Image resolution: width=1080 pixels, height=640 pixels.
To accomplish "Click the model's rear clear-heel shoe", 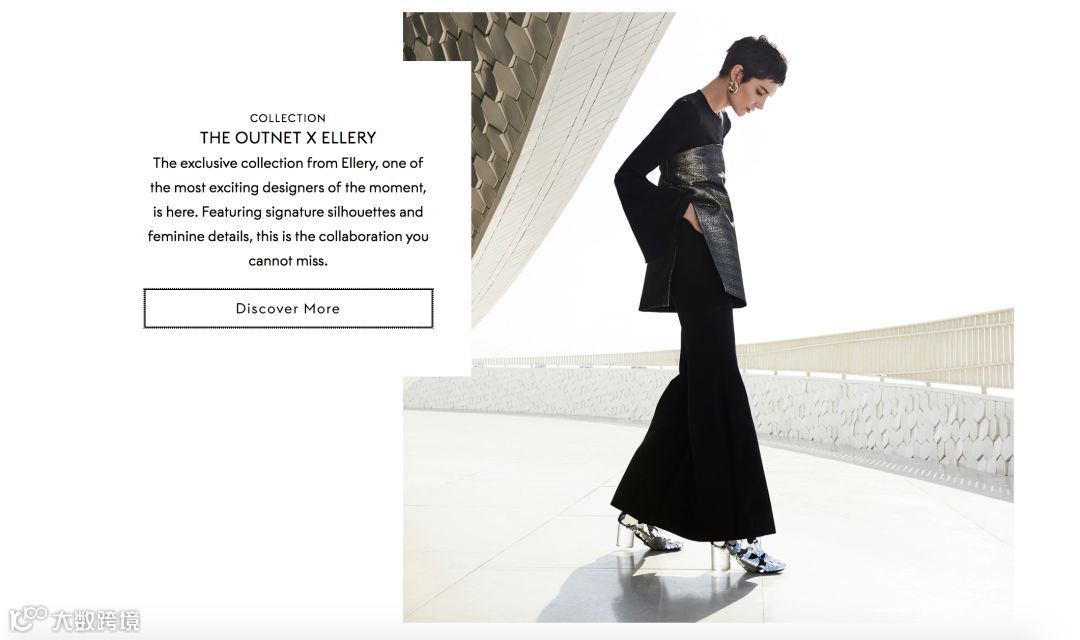I will click(647, 533).
